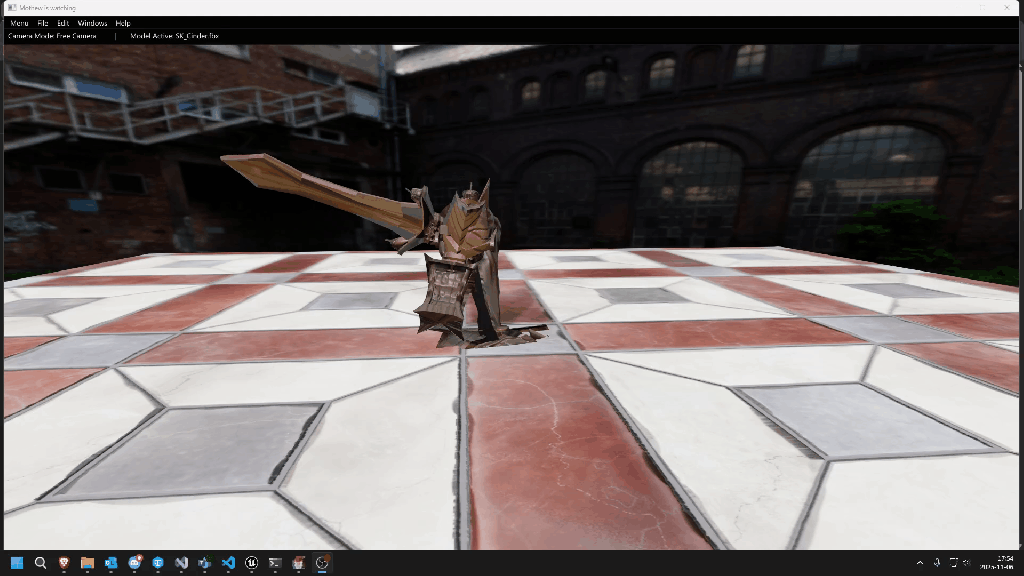The width and height of the screenshot is (1024, 576).
Task: Open Unreal Engine from the taskbar
Action: tap(251, 563)
